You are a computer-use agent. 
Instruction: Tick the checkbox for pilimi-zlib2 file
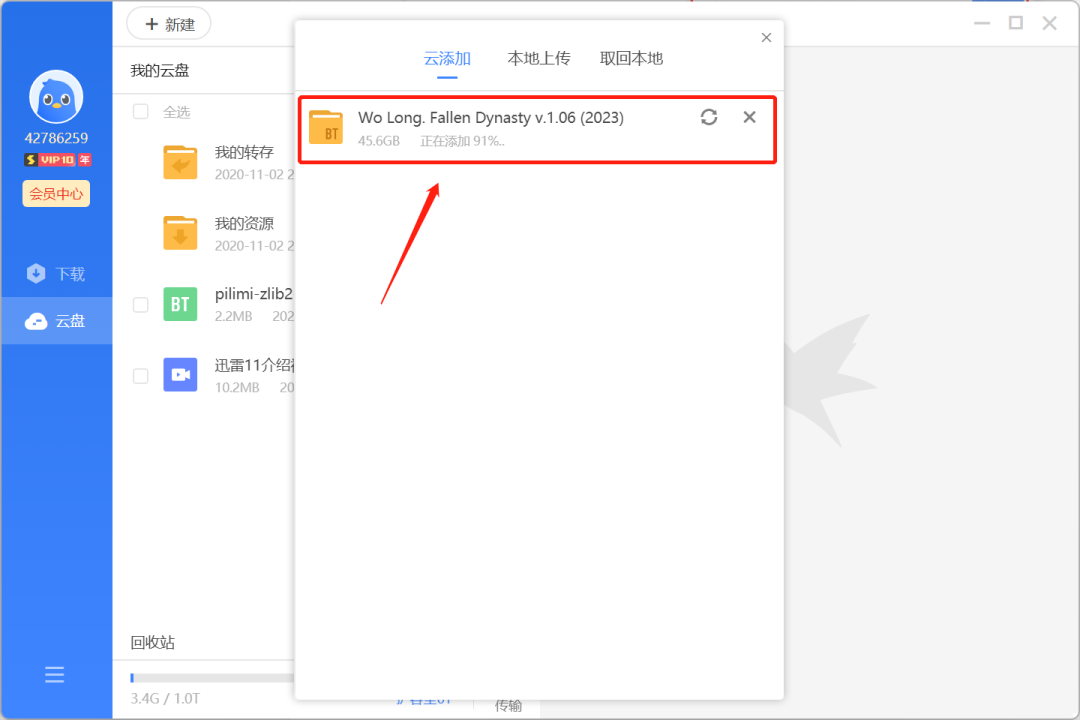pos(141,305)
